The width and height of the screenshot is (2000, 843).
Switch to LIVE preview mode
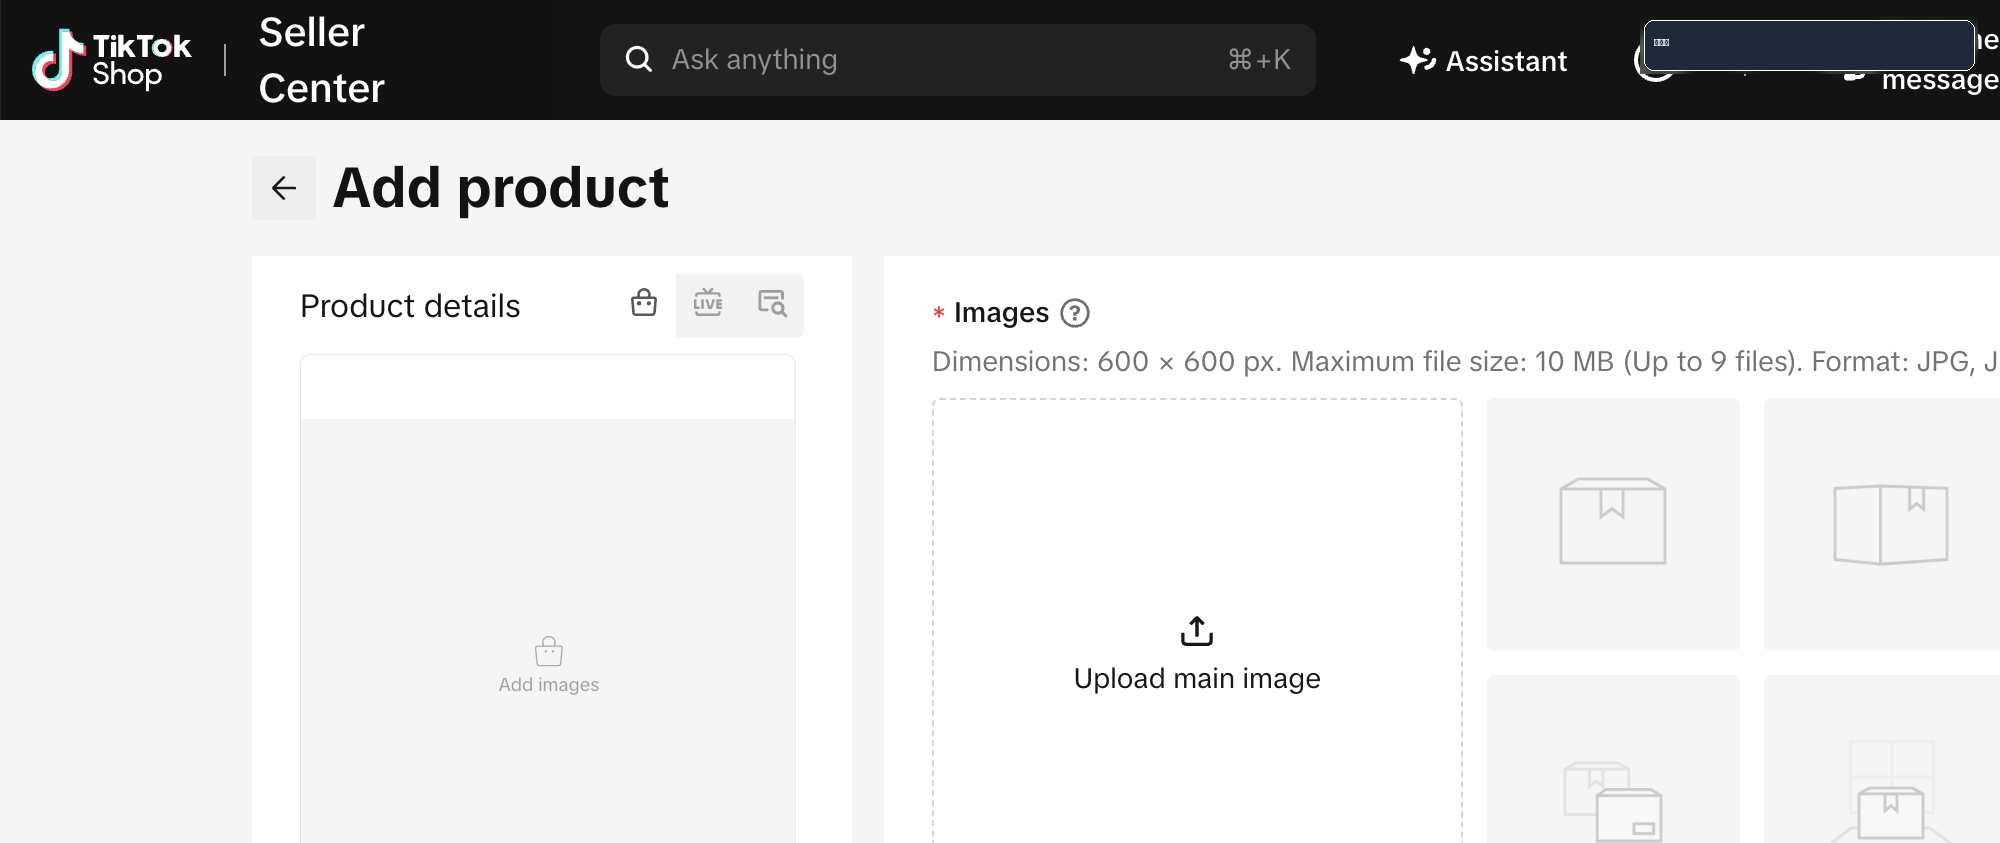tap(708, 303)
